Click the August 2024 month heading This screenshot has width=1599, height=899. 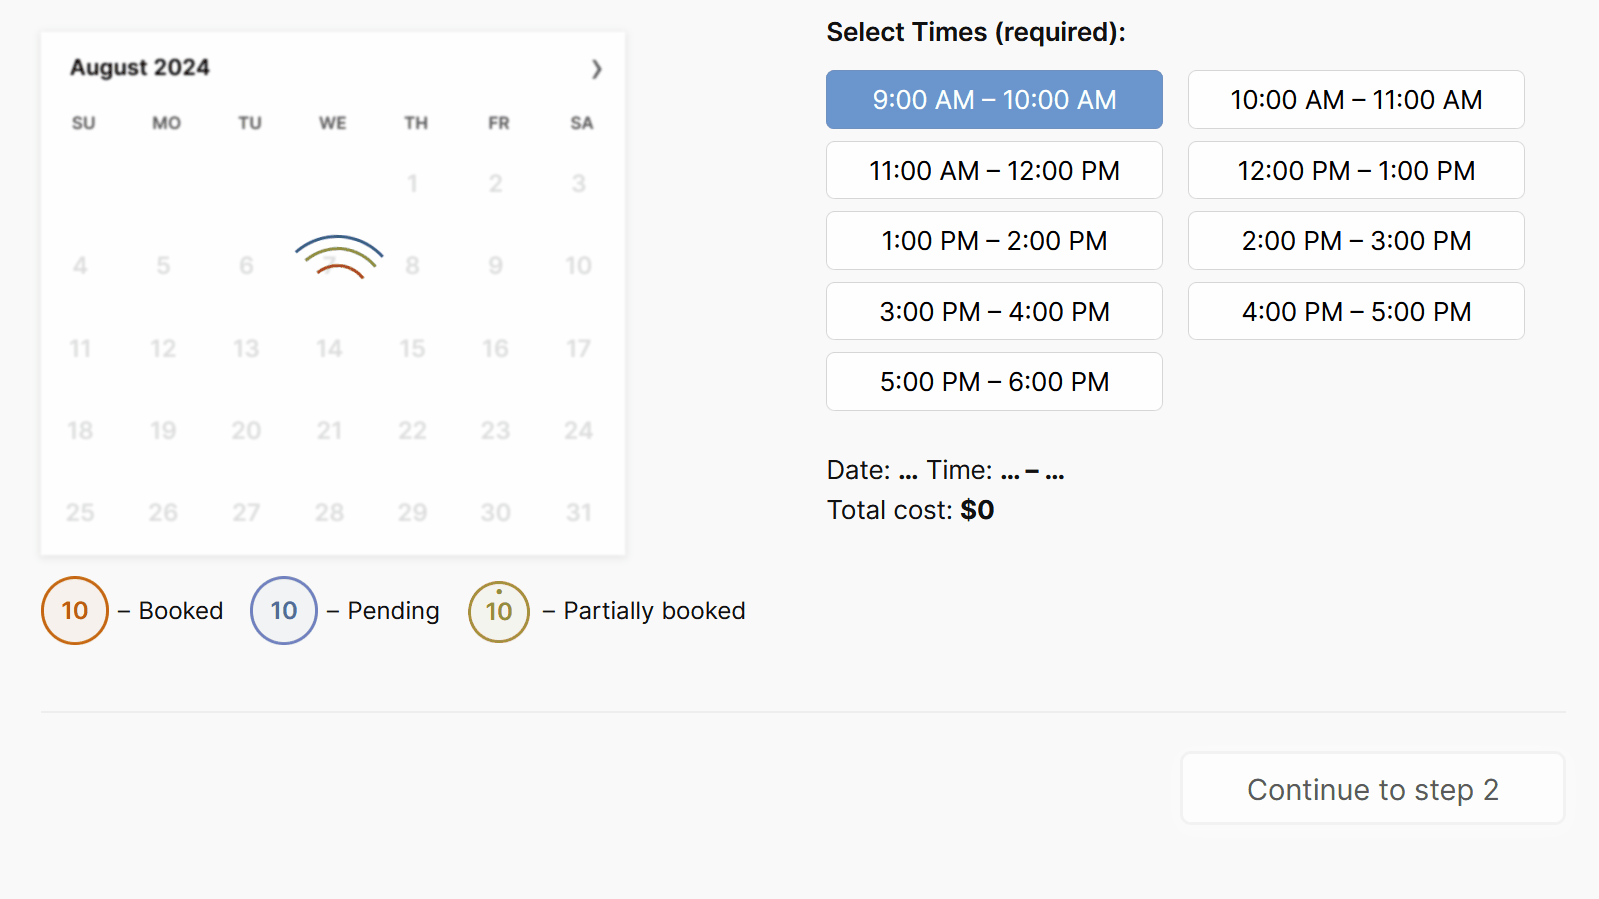click(x=140, y=68)
